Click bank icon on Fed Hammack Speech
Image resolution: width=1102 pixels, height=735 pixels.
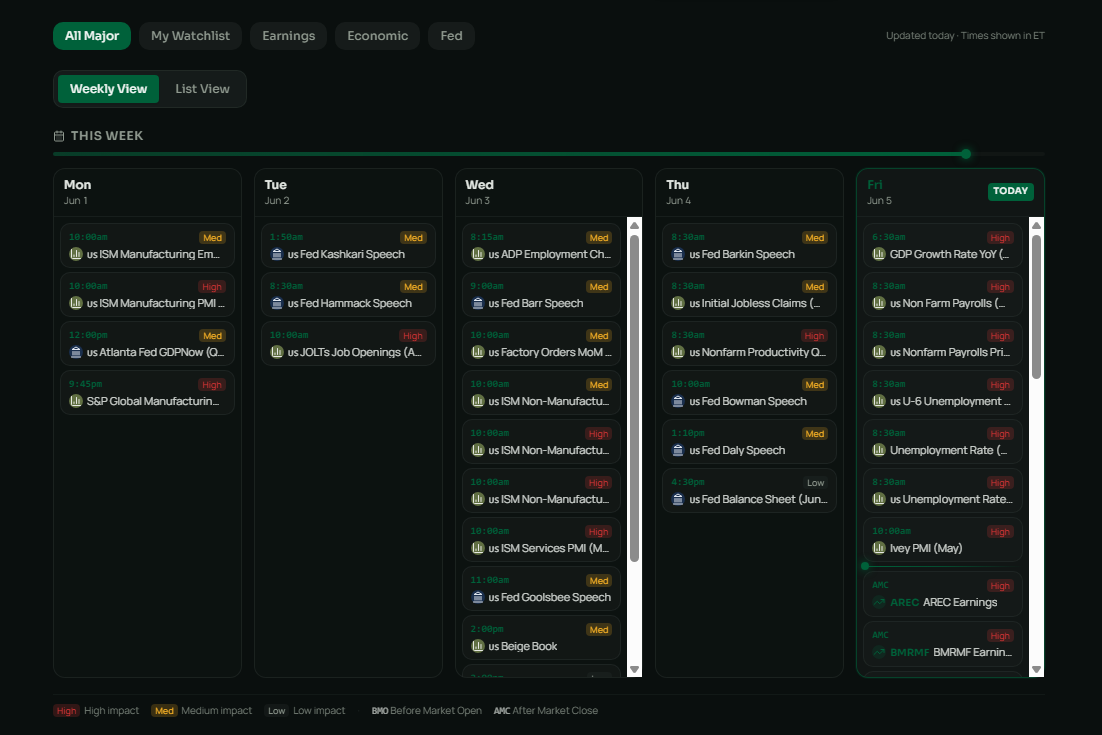tap(277, 304)
